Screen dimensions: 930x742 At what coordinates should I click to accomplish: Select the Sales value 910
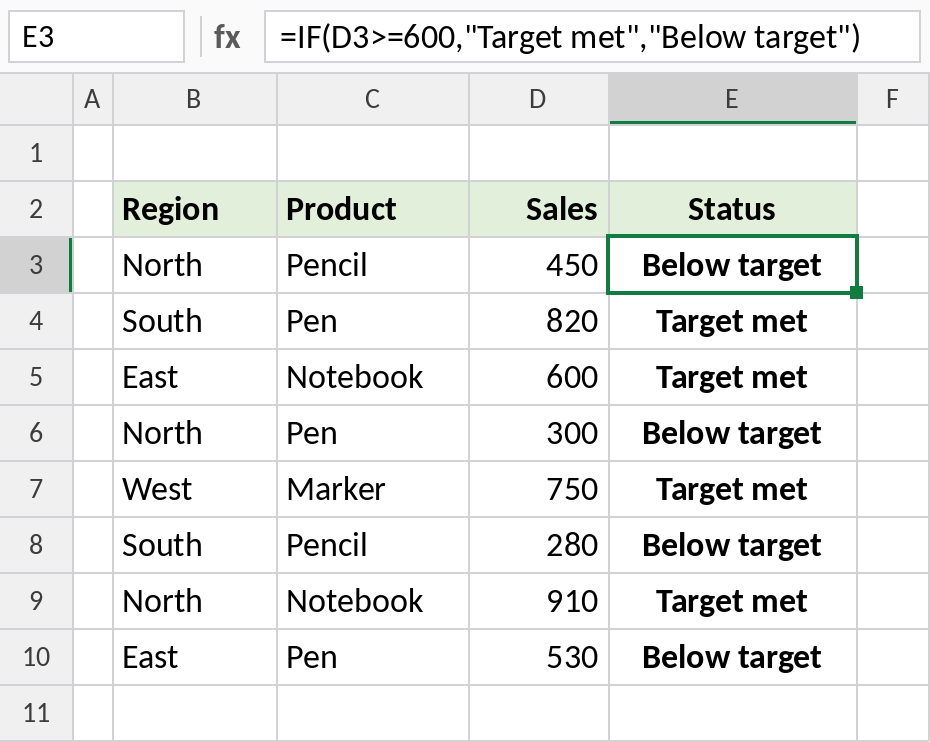point(539,601)
